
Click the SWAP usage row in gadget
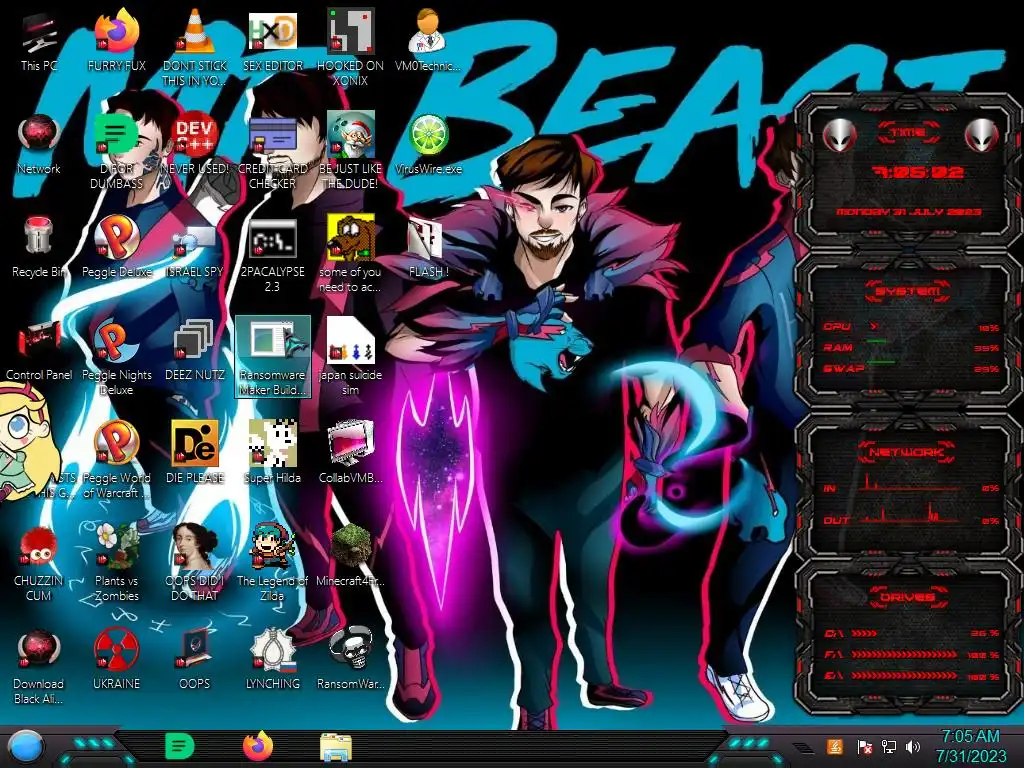(x=911, y=368)
